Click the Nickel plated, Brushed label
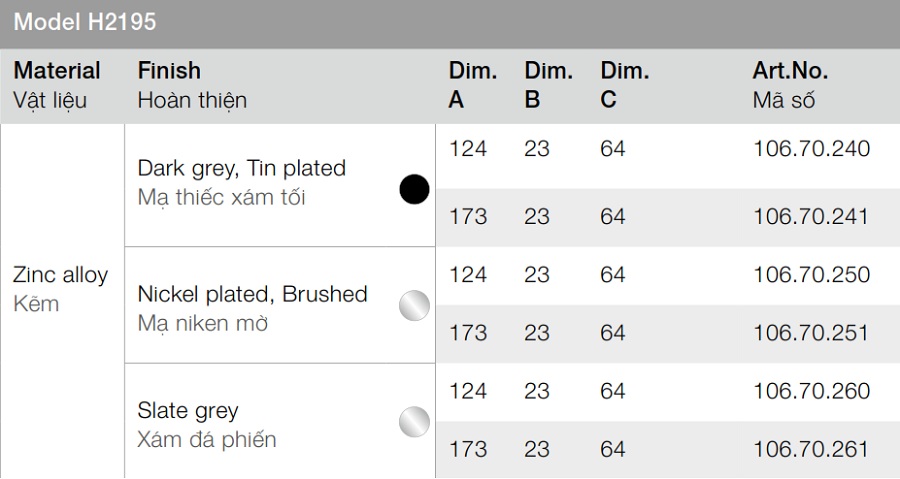Image resolution: width=900 pixels, height=479 pixels. point(252,294)
